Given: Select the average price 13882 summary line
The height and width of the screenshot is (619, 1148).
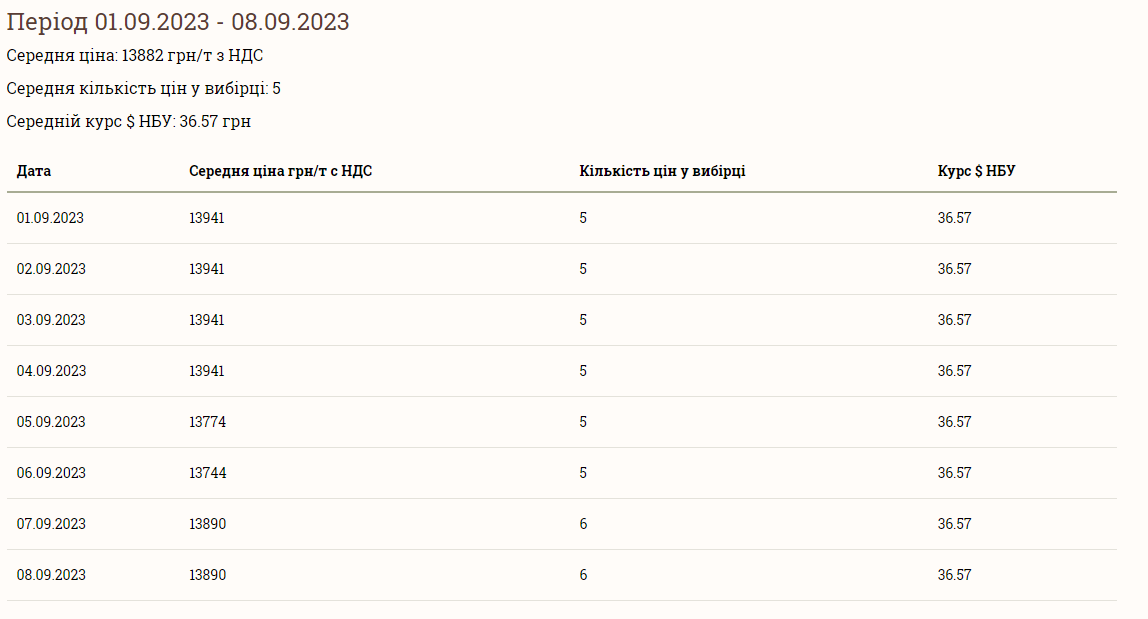Looking at the screenshot, I should click(x=134, y=56).
